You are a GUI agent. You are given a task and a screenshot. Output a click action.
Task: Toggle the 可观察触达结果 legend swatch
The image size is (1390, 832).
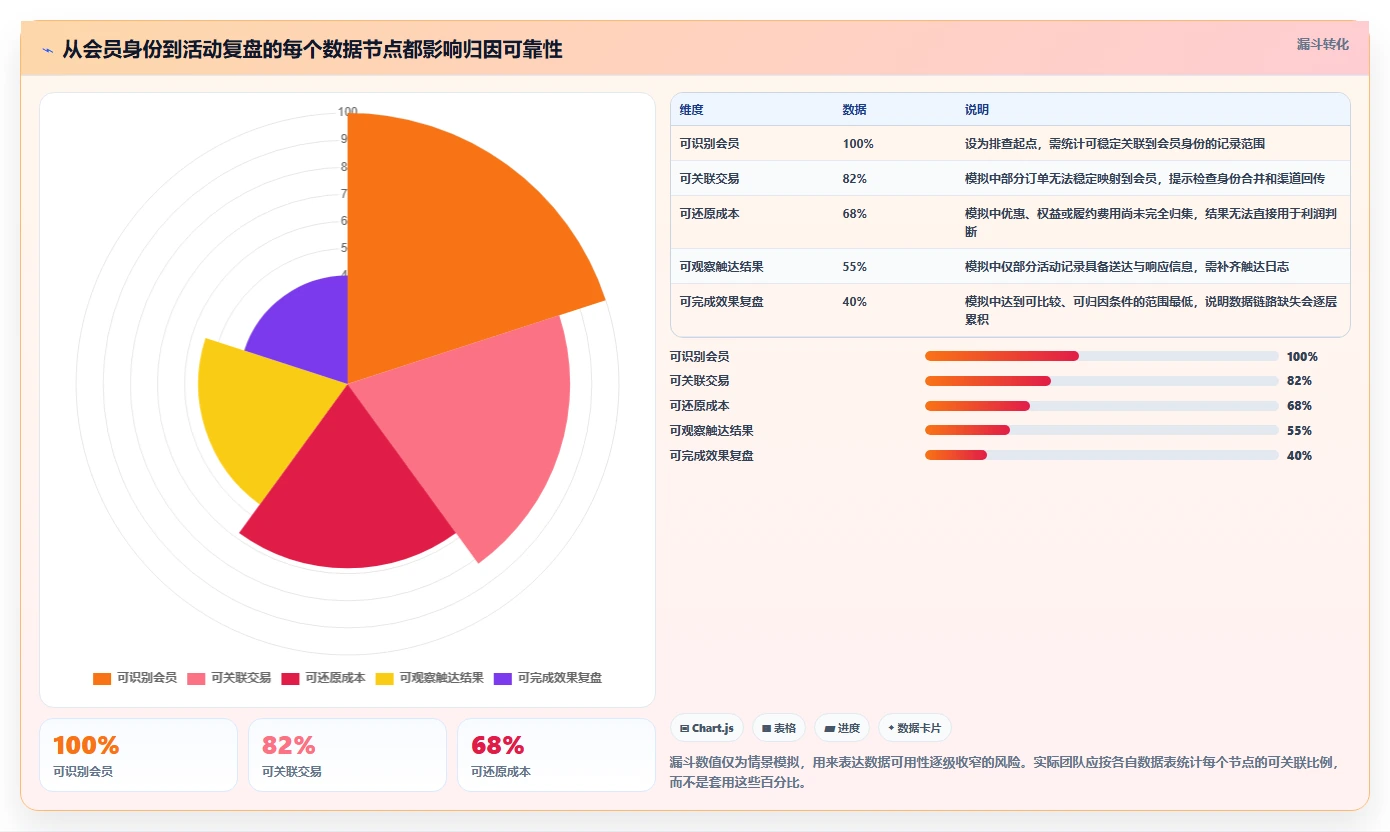pos(385,678)
